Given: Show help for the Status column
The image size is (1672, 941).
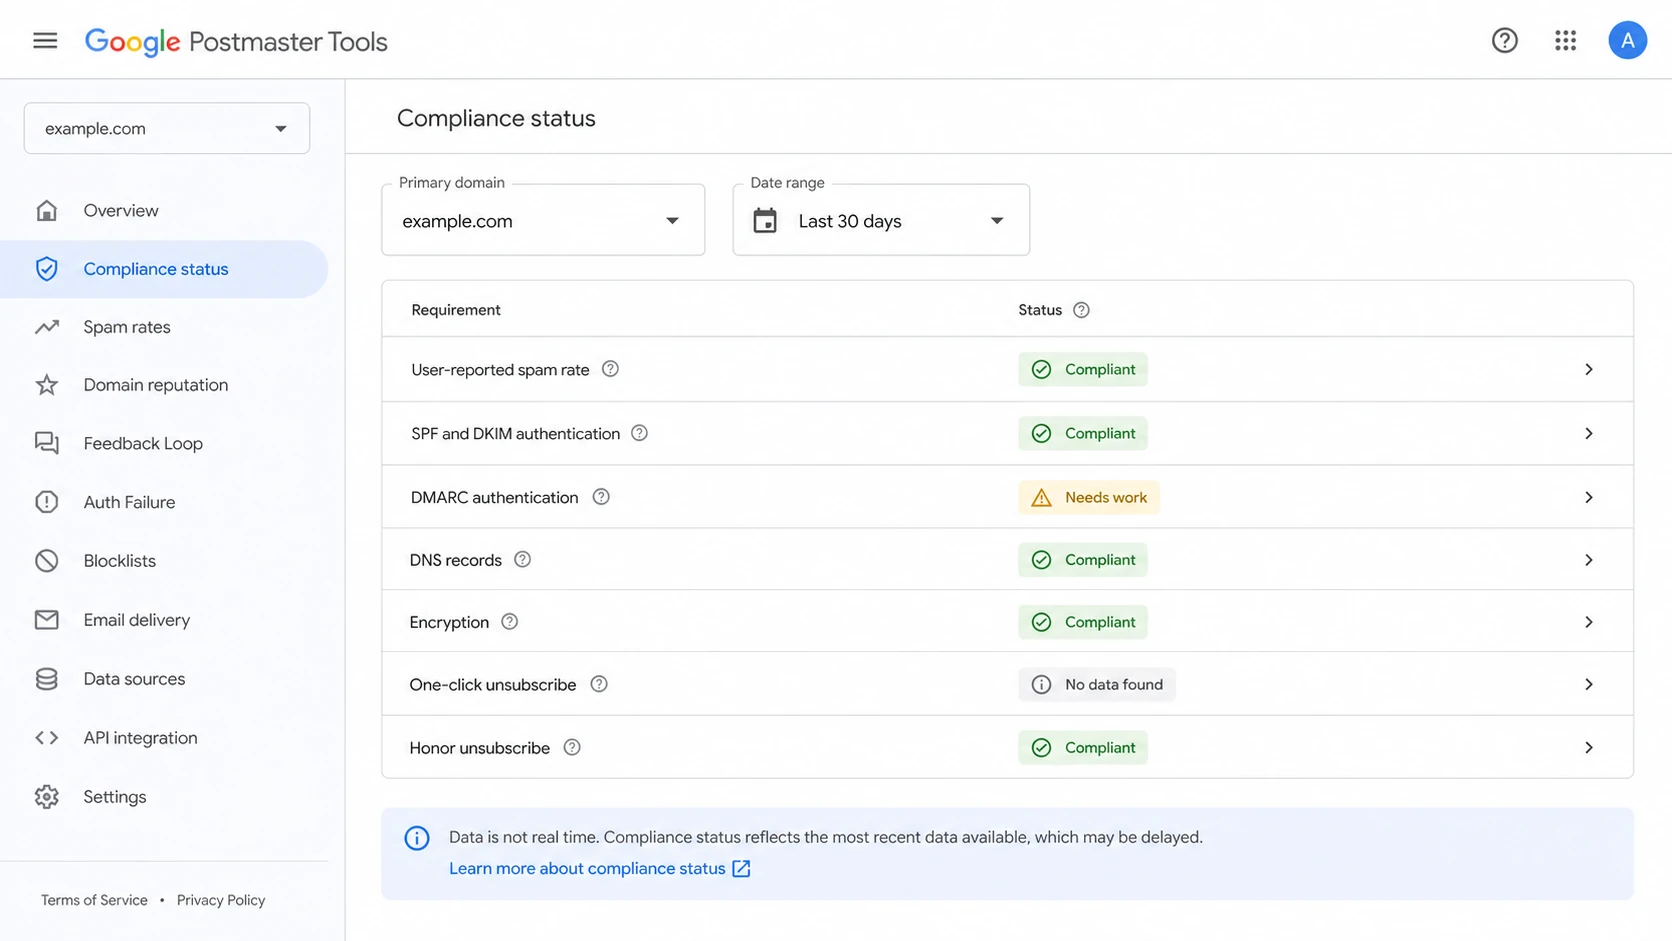Looking at the screenshot, I should pyautogui.click(x=1081, y=310).
